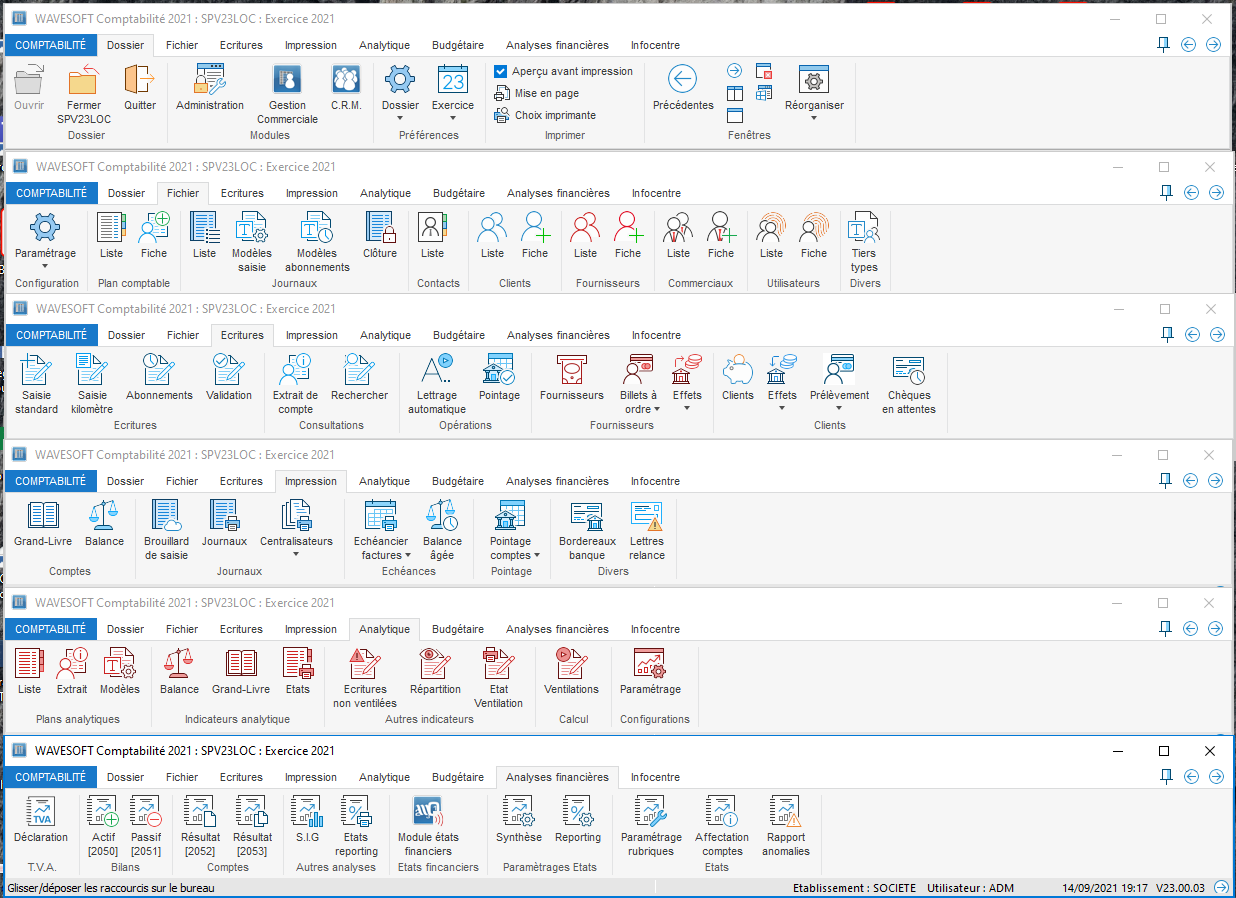Expand Pointage comptes dropdown
The image size is (1236, 898).
coord(537,555)
